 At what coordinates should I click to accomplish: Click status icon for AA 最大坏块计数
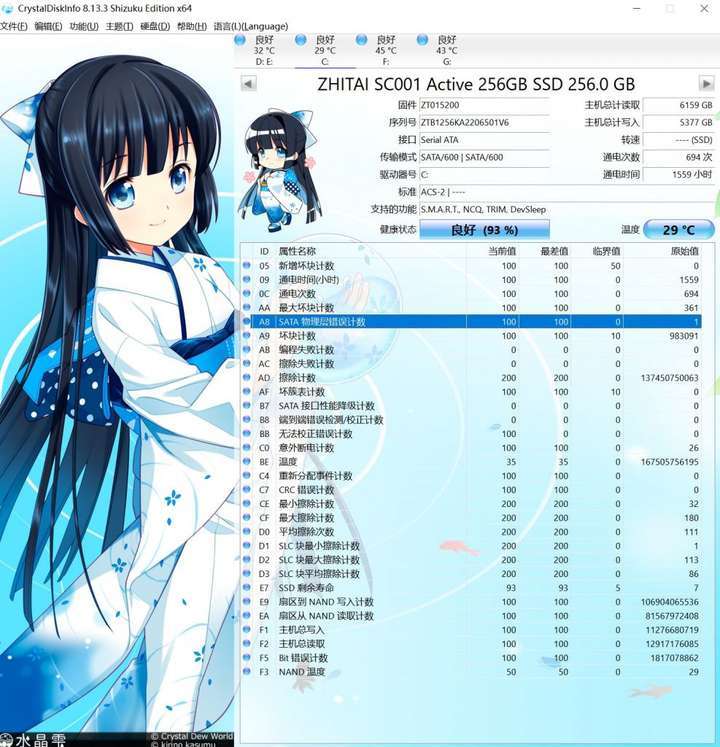click(247, 307)
